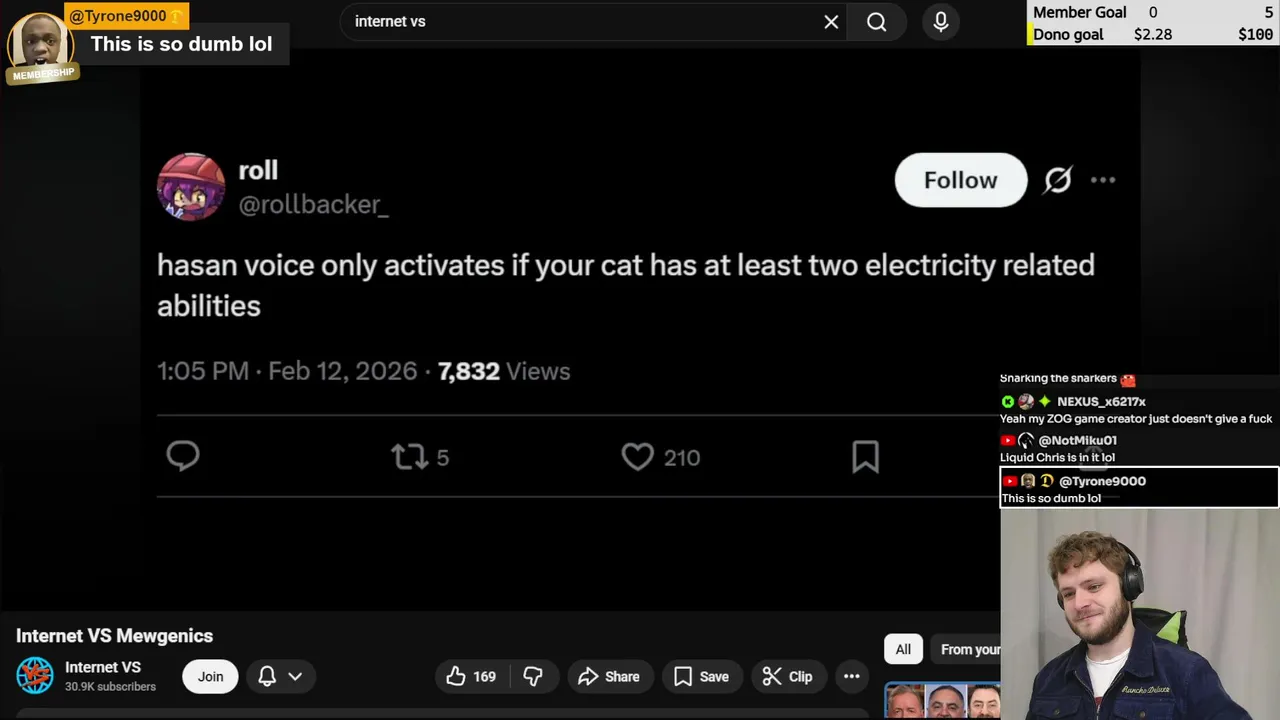Like the tweet with the heart icon

[637, 457]
